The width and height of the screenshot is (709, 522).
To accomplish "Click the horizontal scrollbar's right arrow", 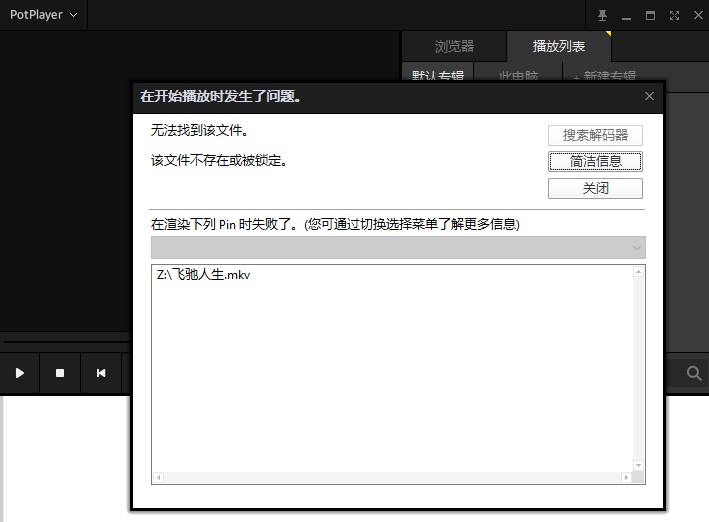I will coord(627,479).
